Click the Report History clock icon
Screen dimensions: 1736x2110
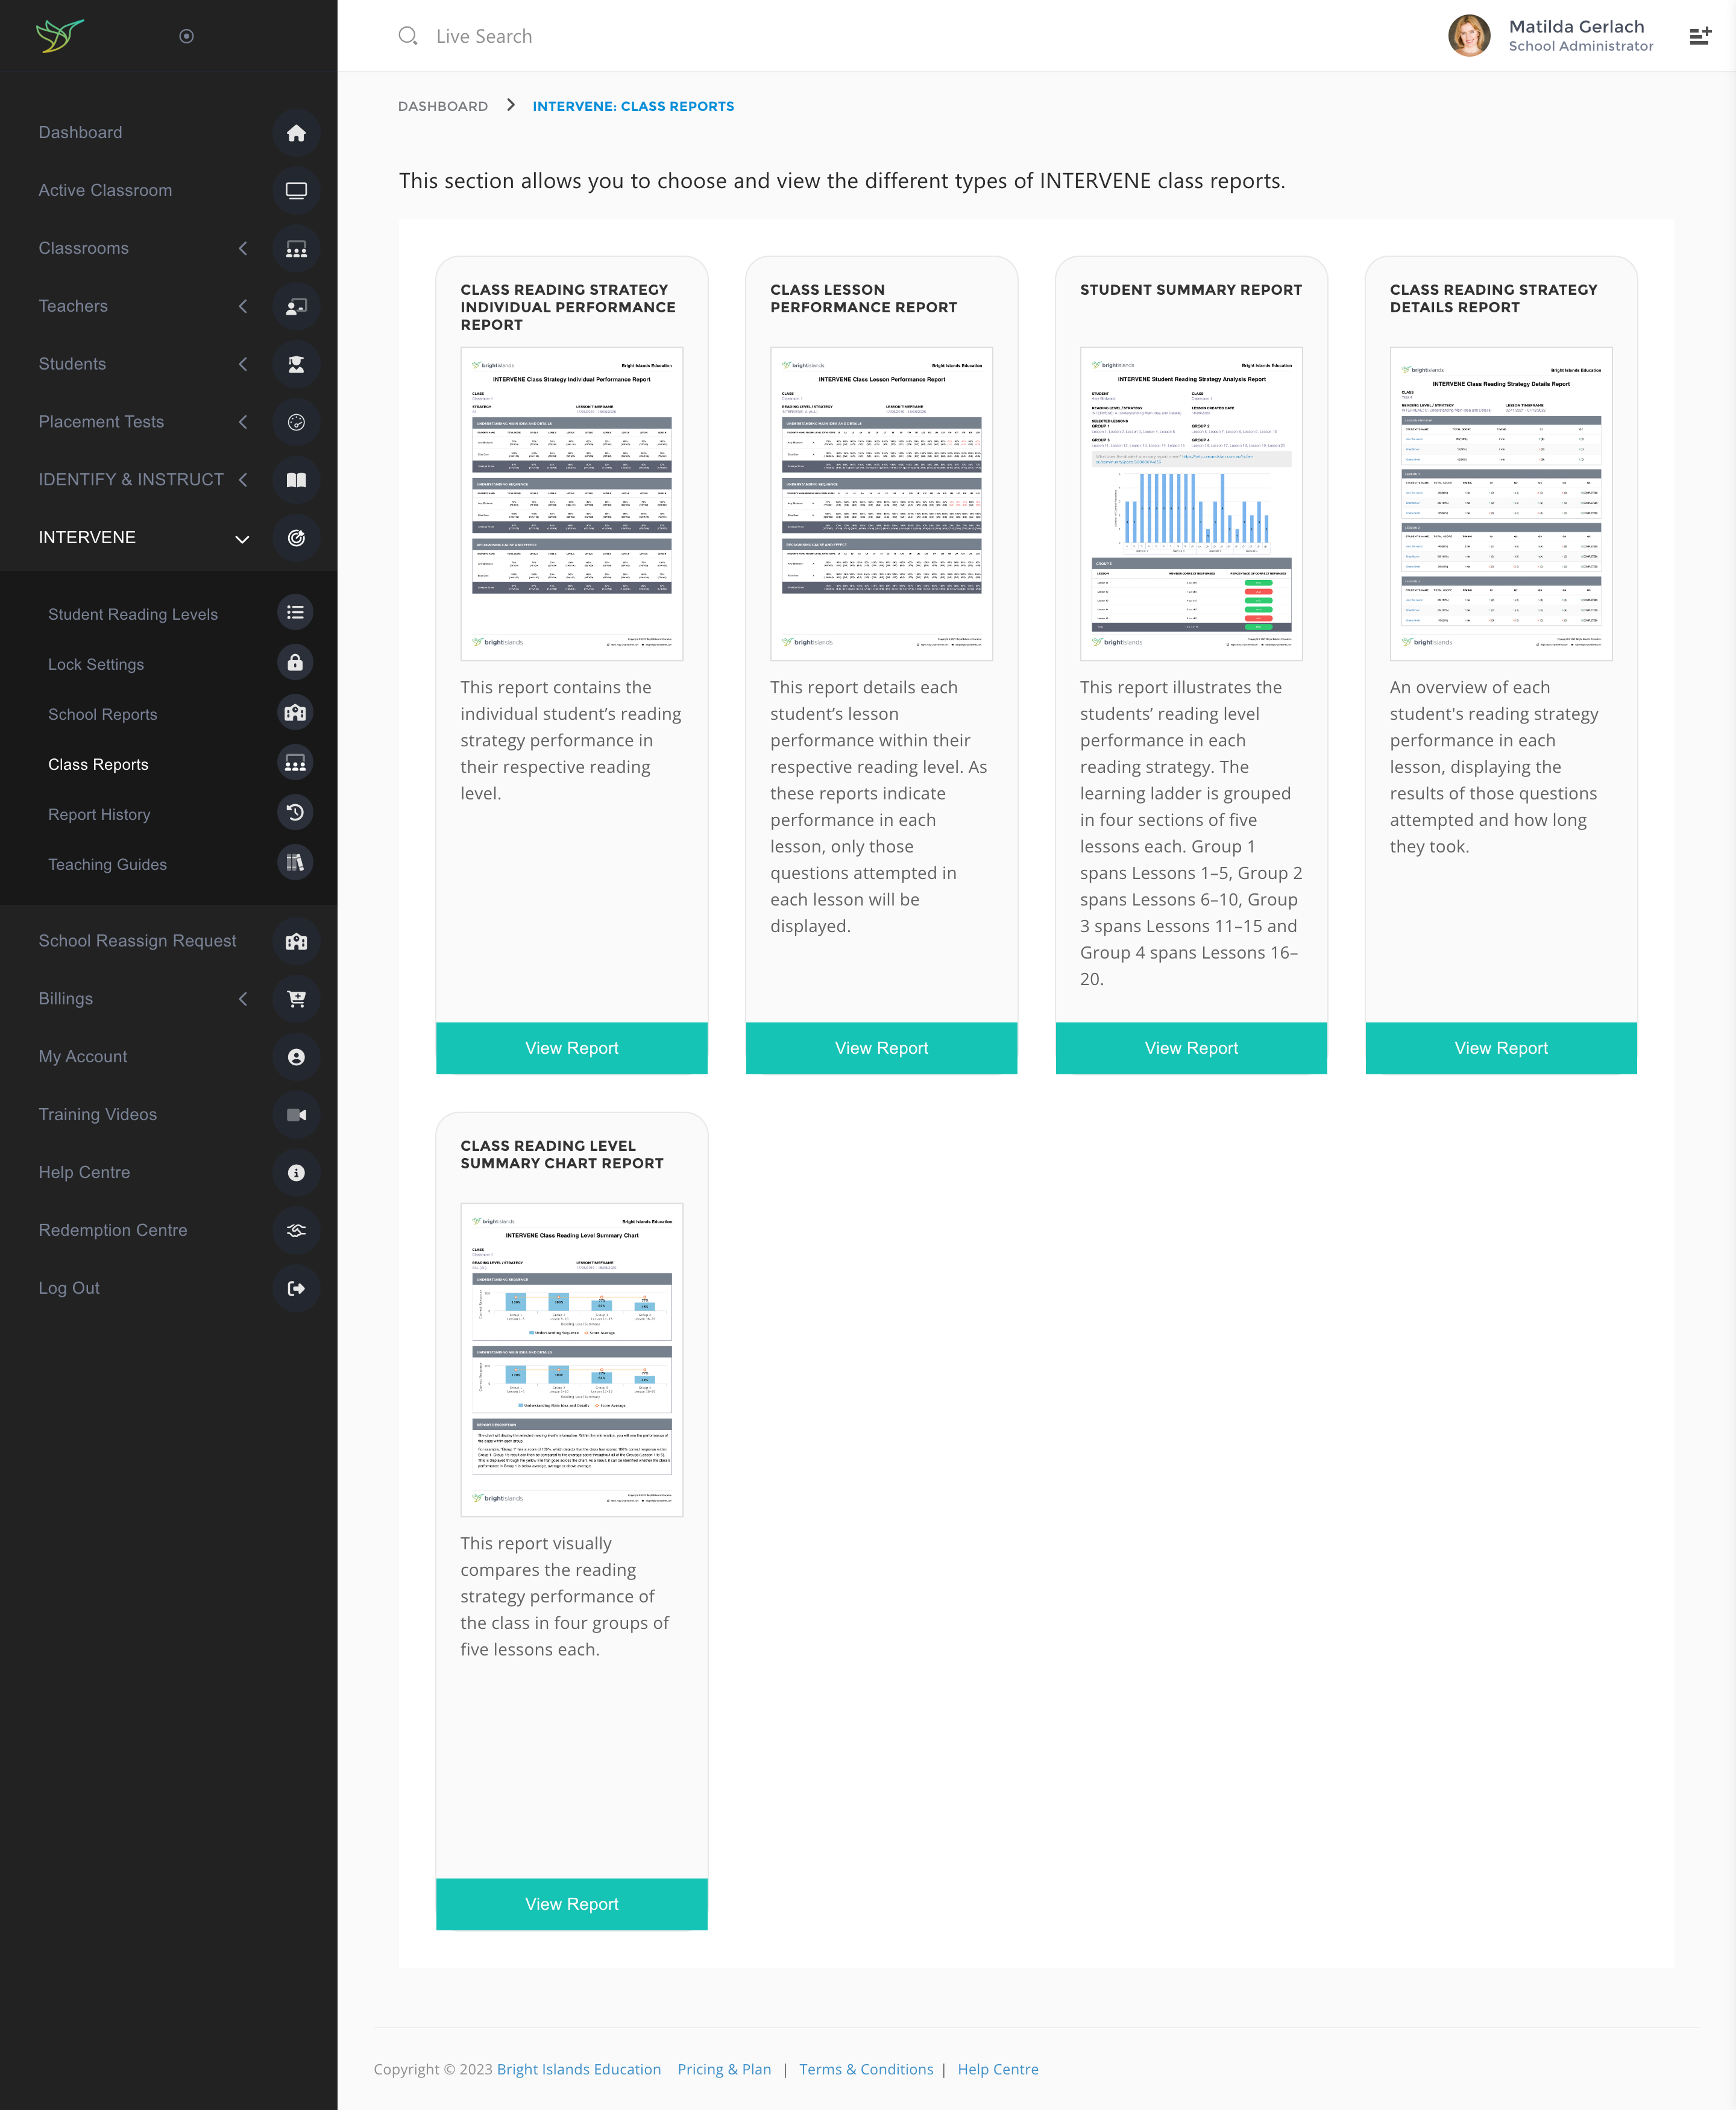(x=295, y=813)
